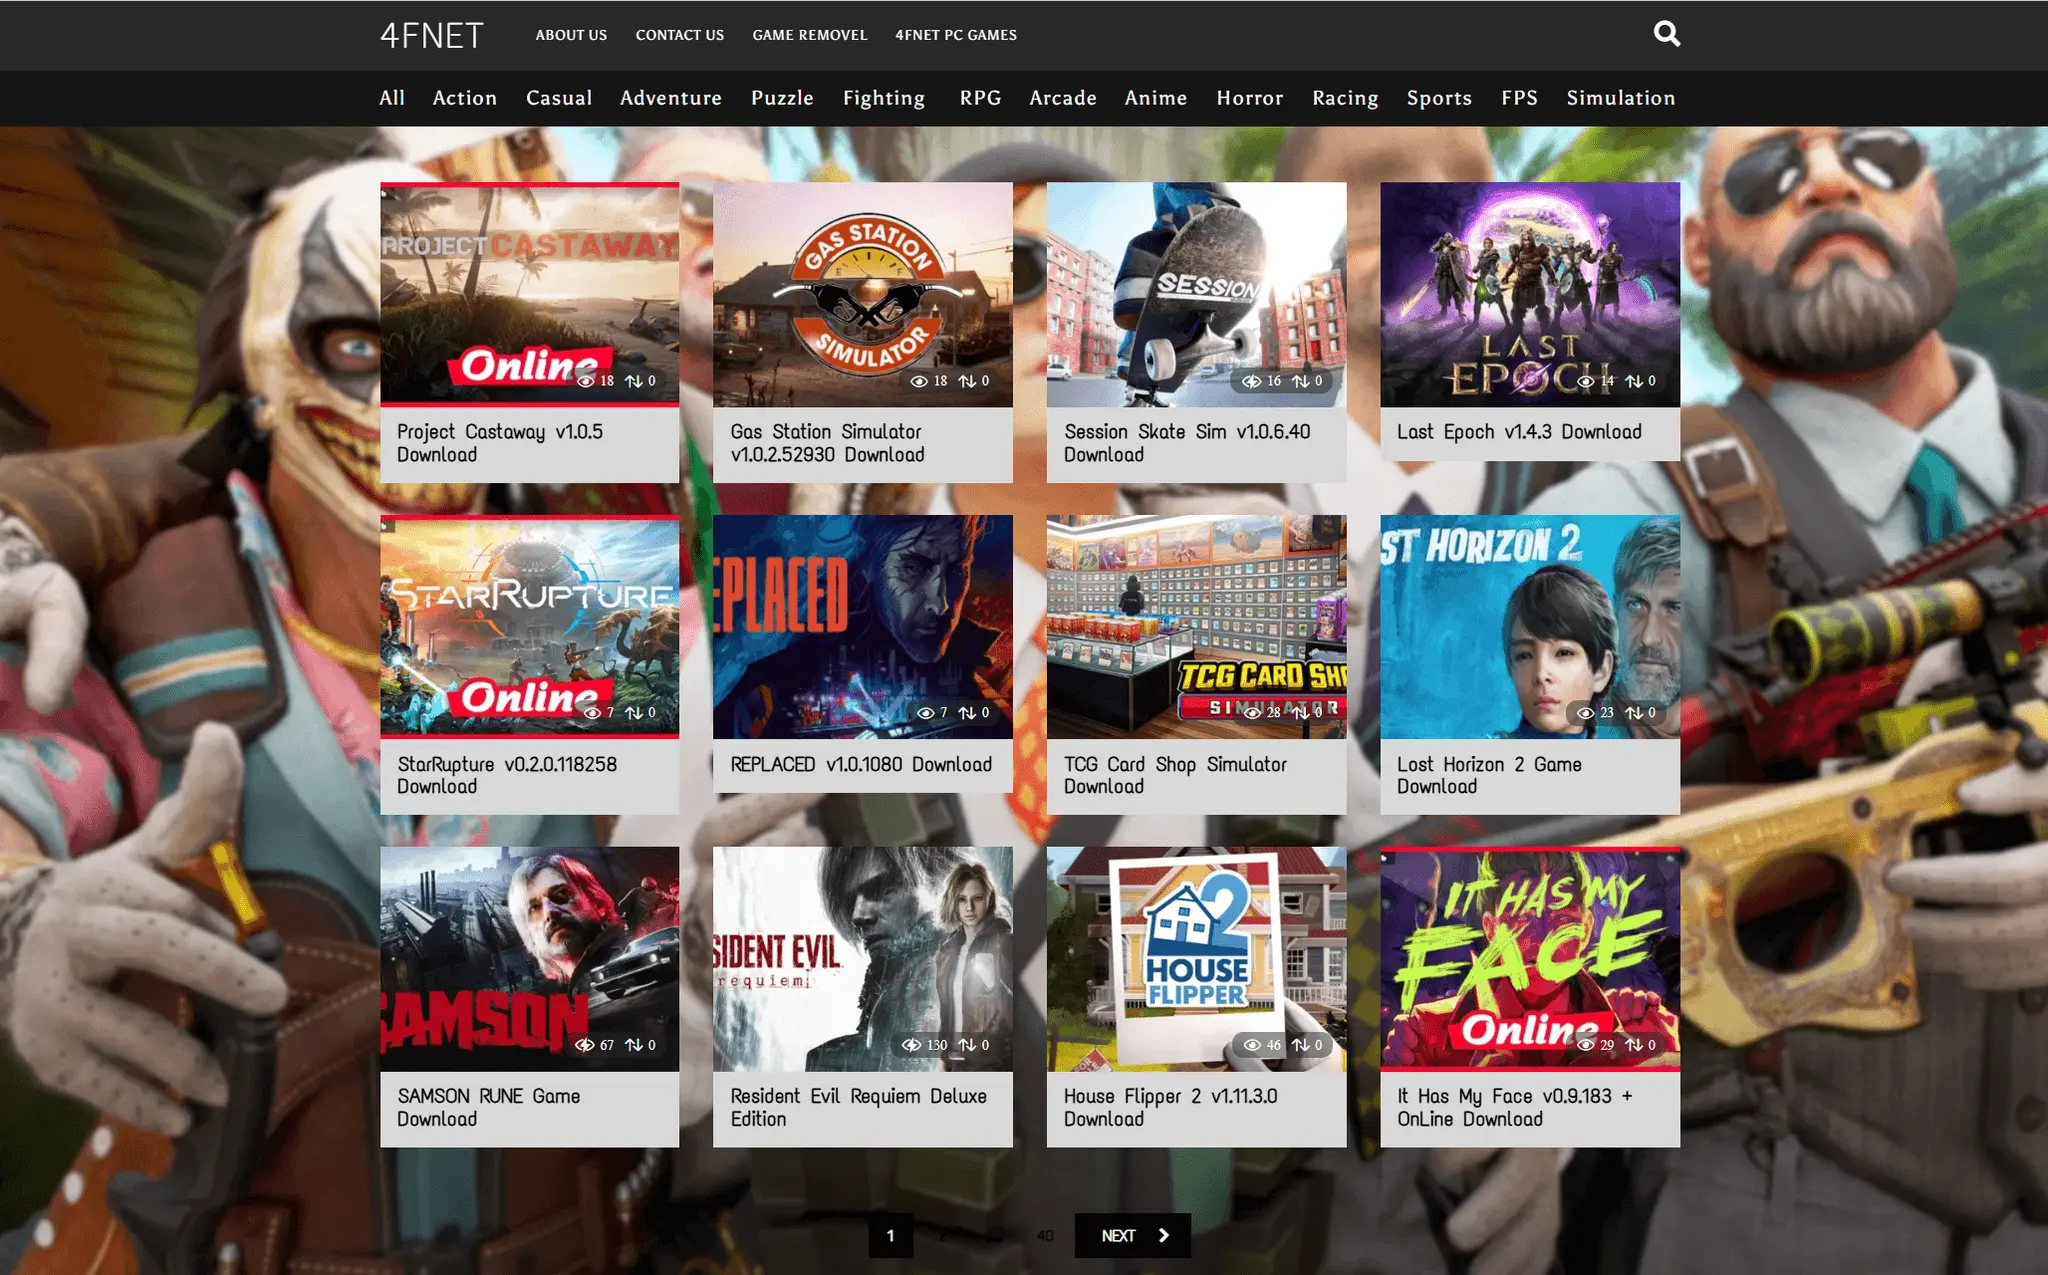Screen dimensions: 2048x1275
Task: Click Session Skate Sim v1.0.6.40 Download title
Action: tap(1187, 443)
